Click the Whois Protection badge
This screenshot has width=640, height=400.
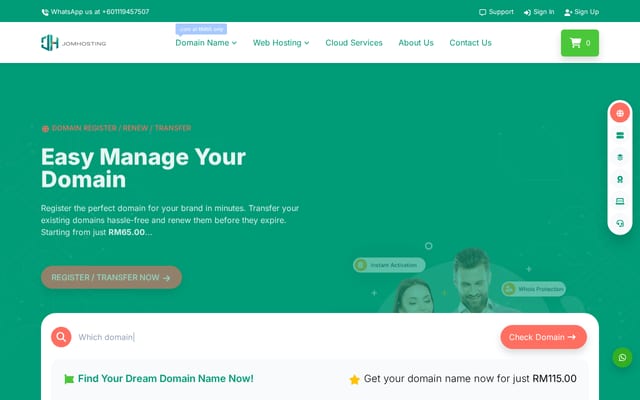[x=533, y=289]
